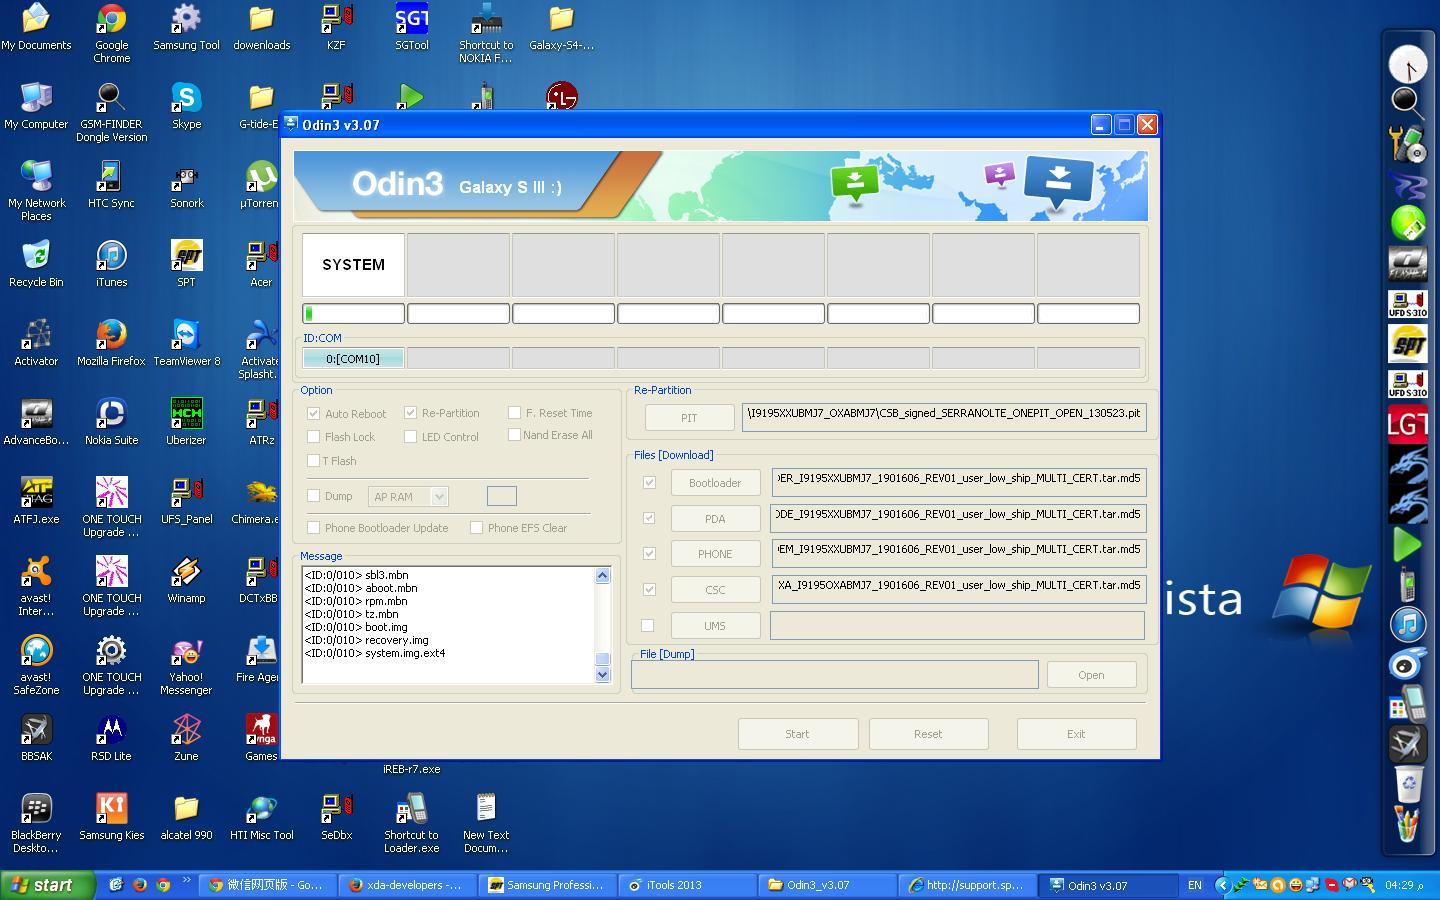Click the PDA file button
The height and width of the screenshot is (900, 1440).
click(x=715, y=519)
